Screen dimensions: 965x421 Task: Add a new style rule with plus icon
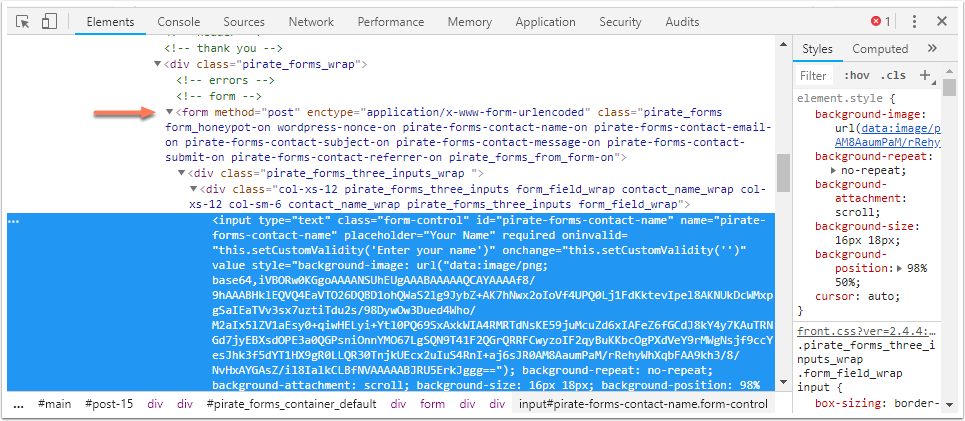coord(924,75)
